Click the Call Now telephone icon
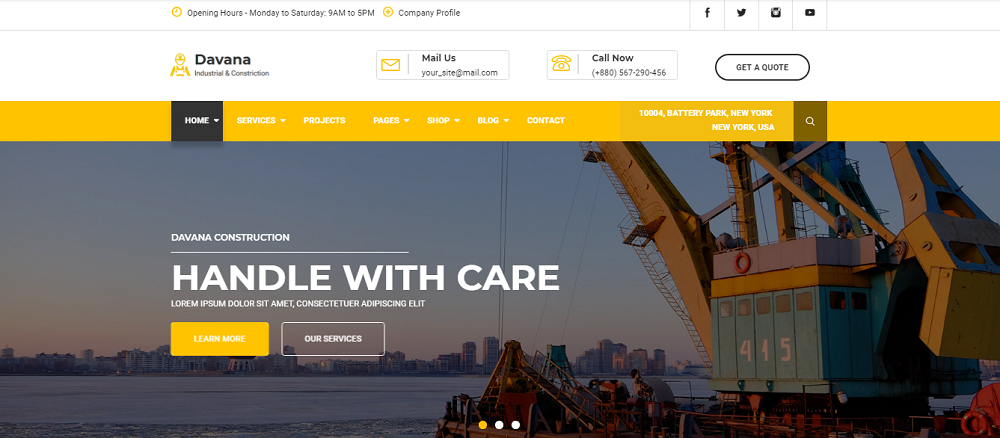The image size is (1000, 438). 561,63
